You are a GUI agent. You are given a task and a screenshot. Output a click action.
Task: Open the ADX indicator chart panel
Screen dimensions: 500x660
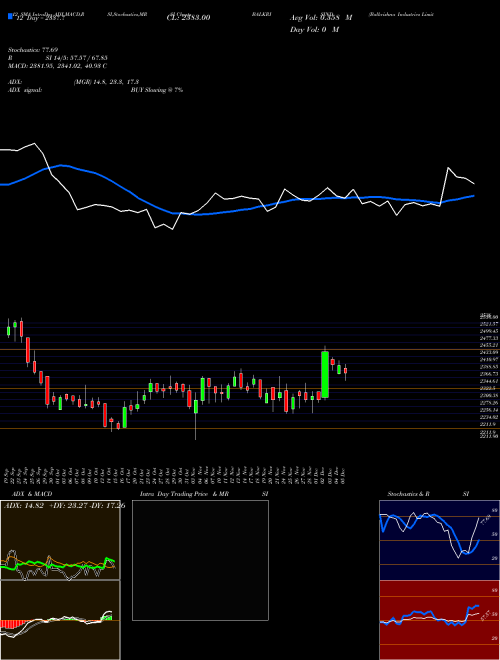point(60,540)
